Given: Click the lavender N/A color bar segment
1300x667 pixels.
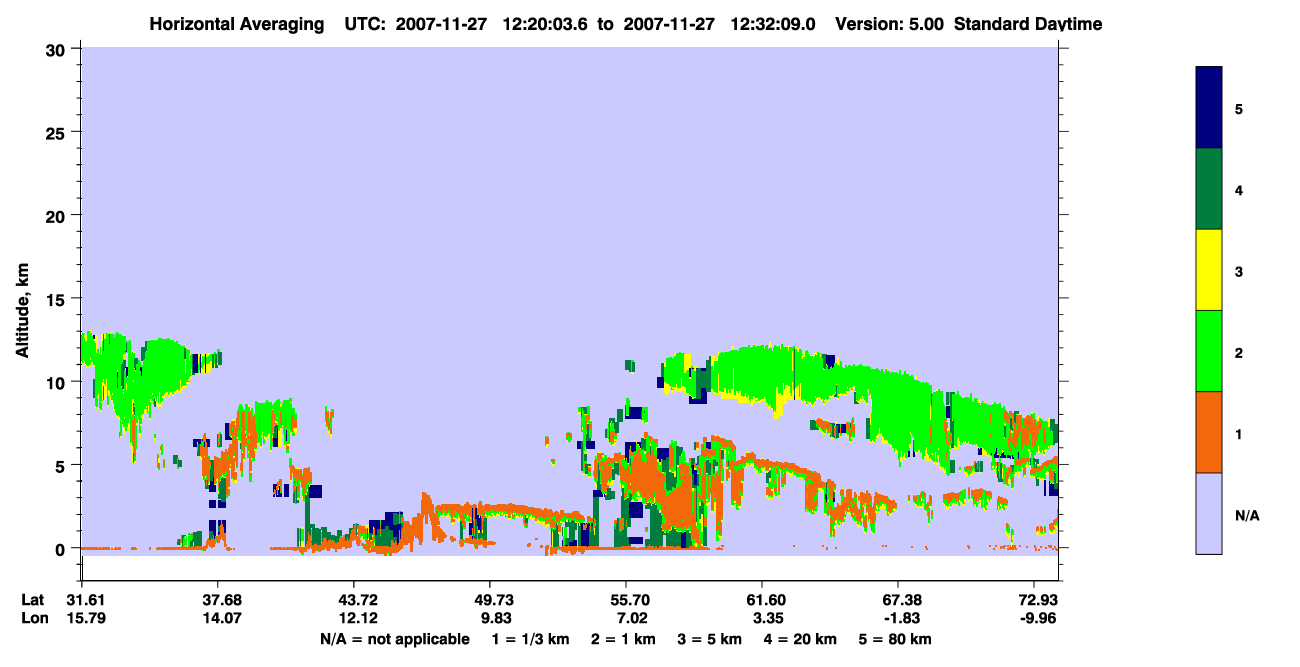Looking at the screenshot, I should (1208, 513).
